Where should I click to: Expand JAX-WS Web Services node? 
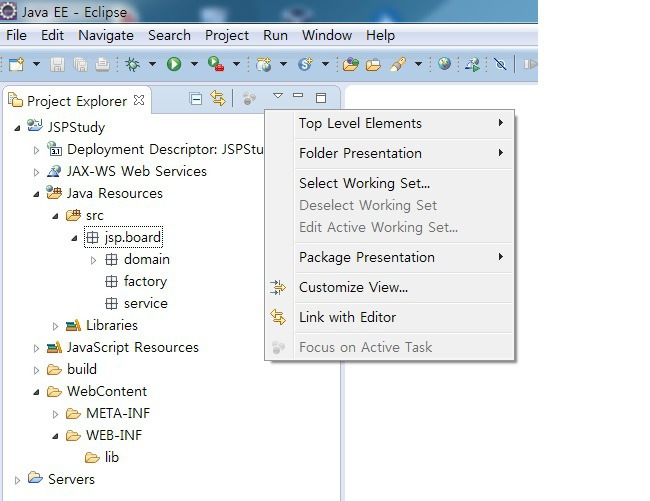coord(36,172)
